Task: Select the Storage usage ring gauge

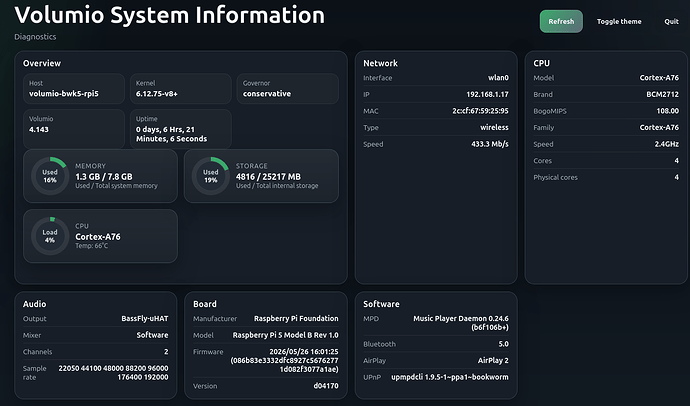Action: 210,176
